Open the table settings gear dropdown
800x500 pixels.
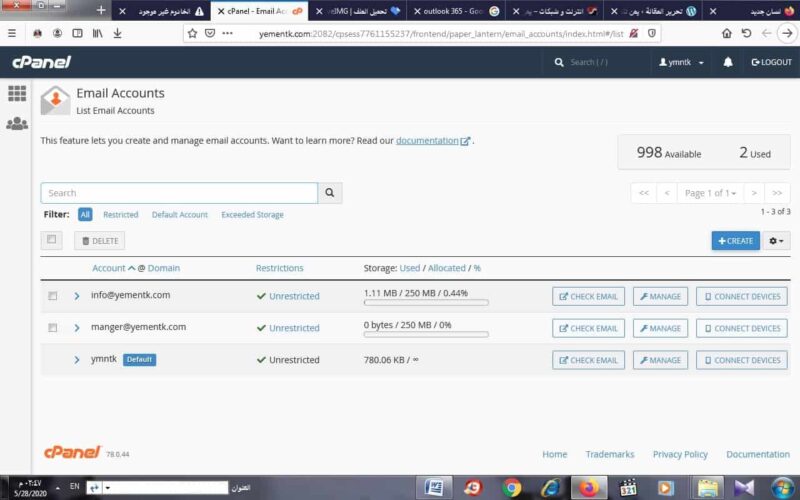click(x=776, y=241)
